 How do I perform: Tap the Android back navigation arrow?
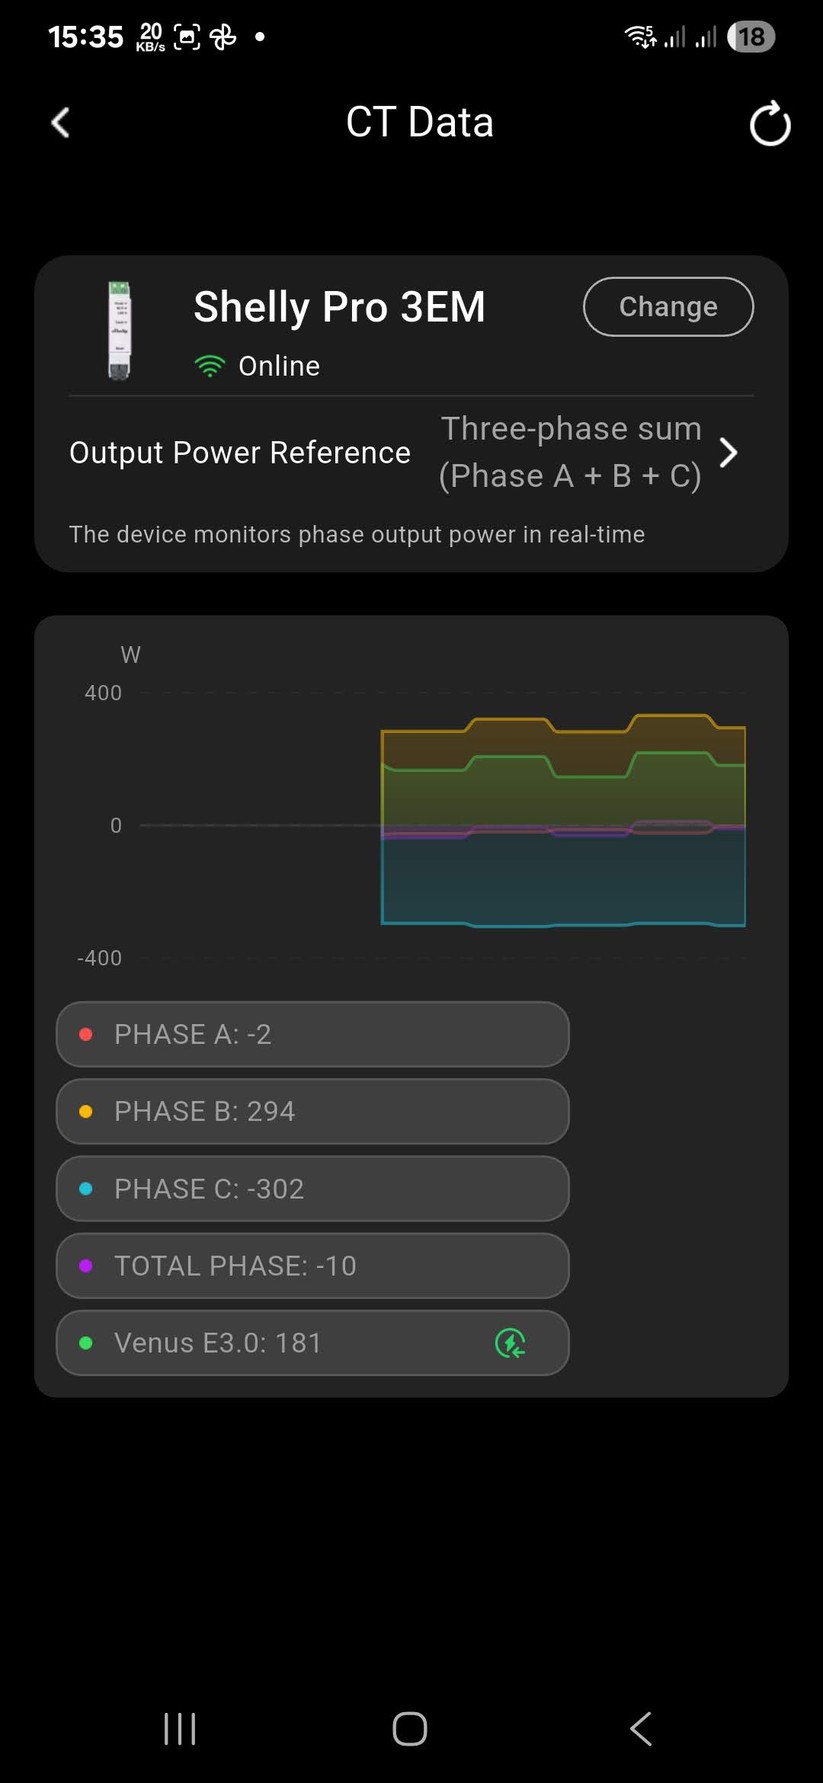pyautogui.click(x=640, y=1728)
